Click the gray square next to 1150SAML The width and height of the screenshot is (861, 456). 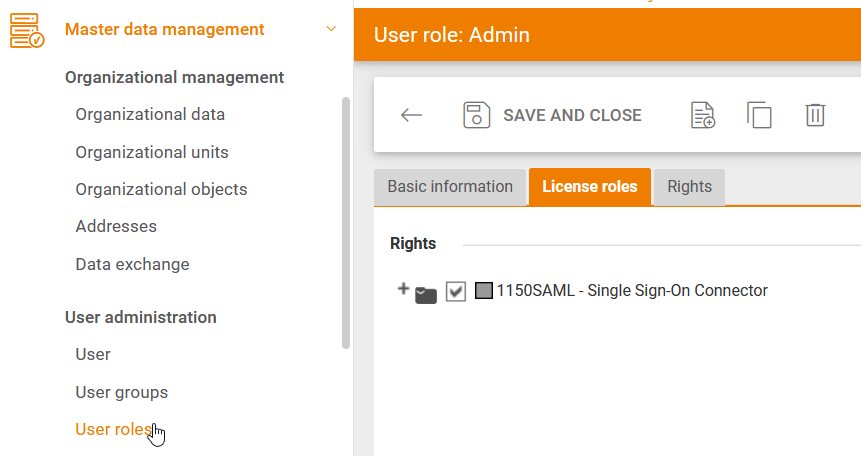click(484, 292)
